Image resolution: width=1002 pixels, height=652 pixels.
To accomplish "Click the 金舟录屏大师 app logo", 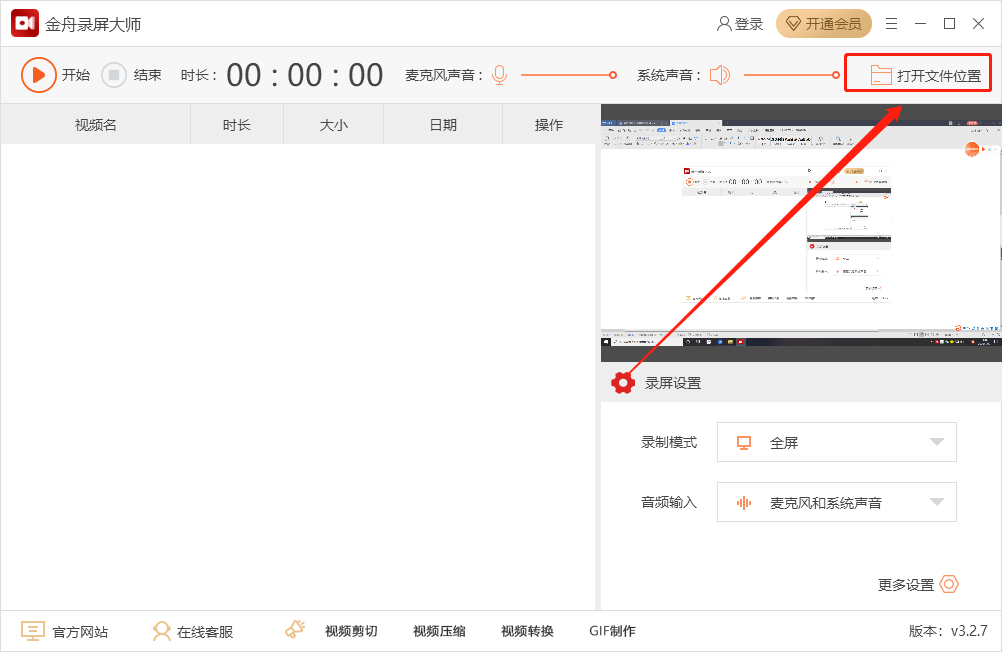I will coord(25,24).
